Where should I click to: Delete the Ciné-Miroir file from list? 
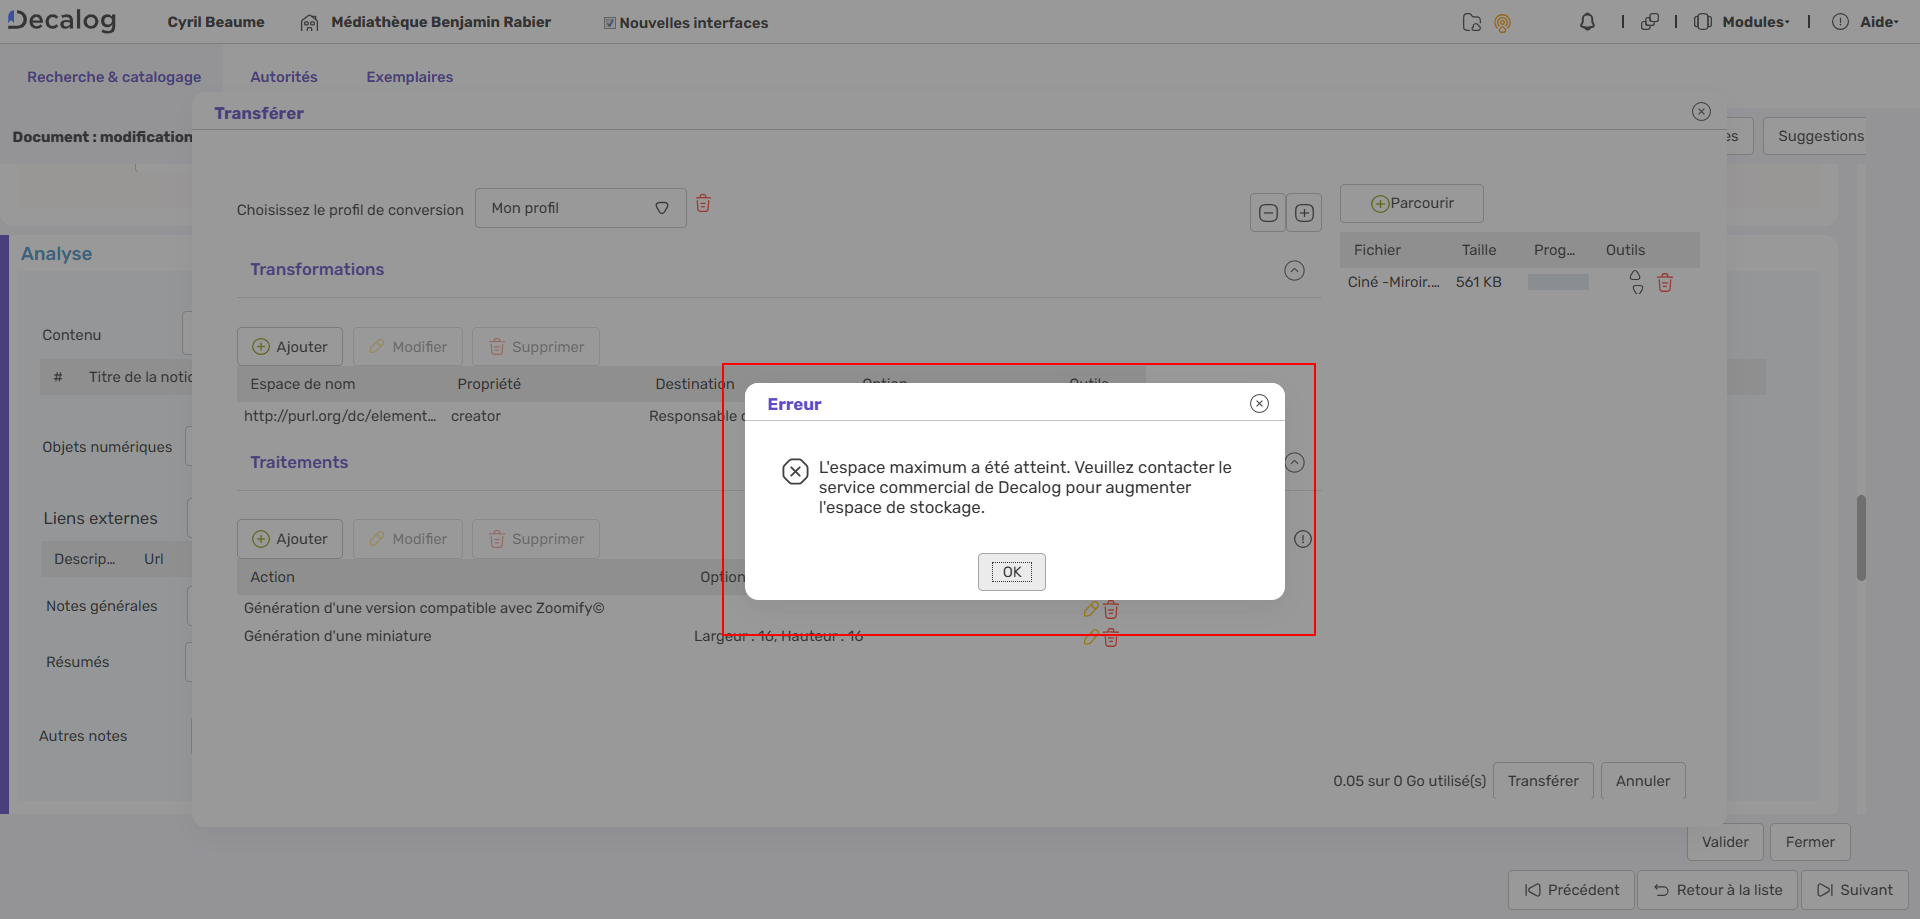[1665, 283]
